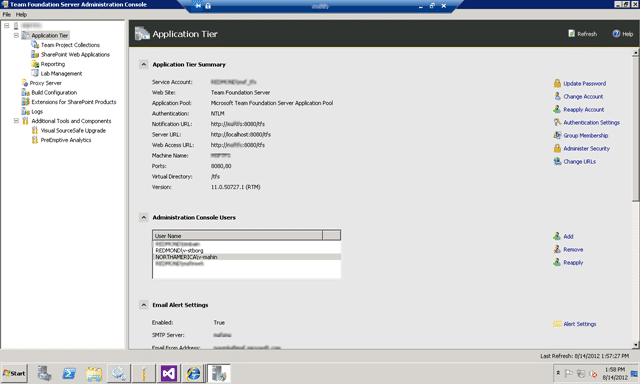The height and width of the screenshot is (384, 640).
Task: Select Application Tier tree node
Action: point(50,36)
